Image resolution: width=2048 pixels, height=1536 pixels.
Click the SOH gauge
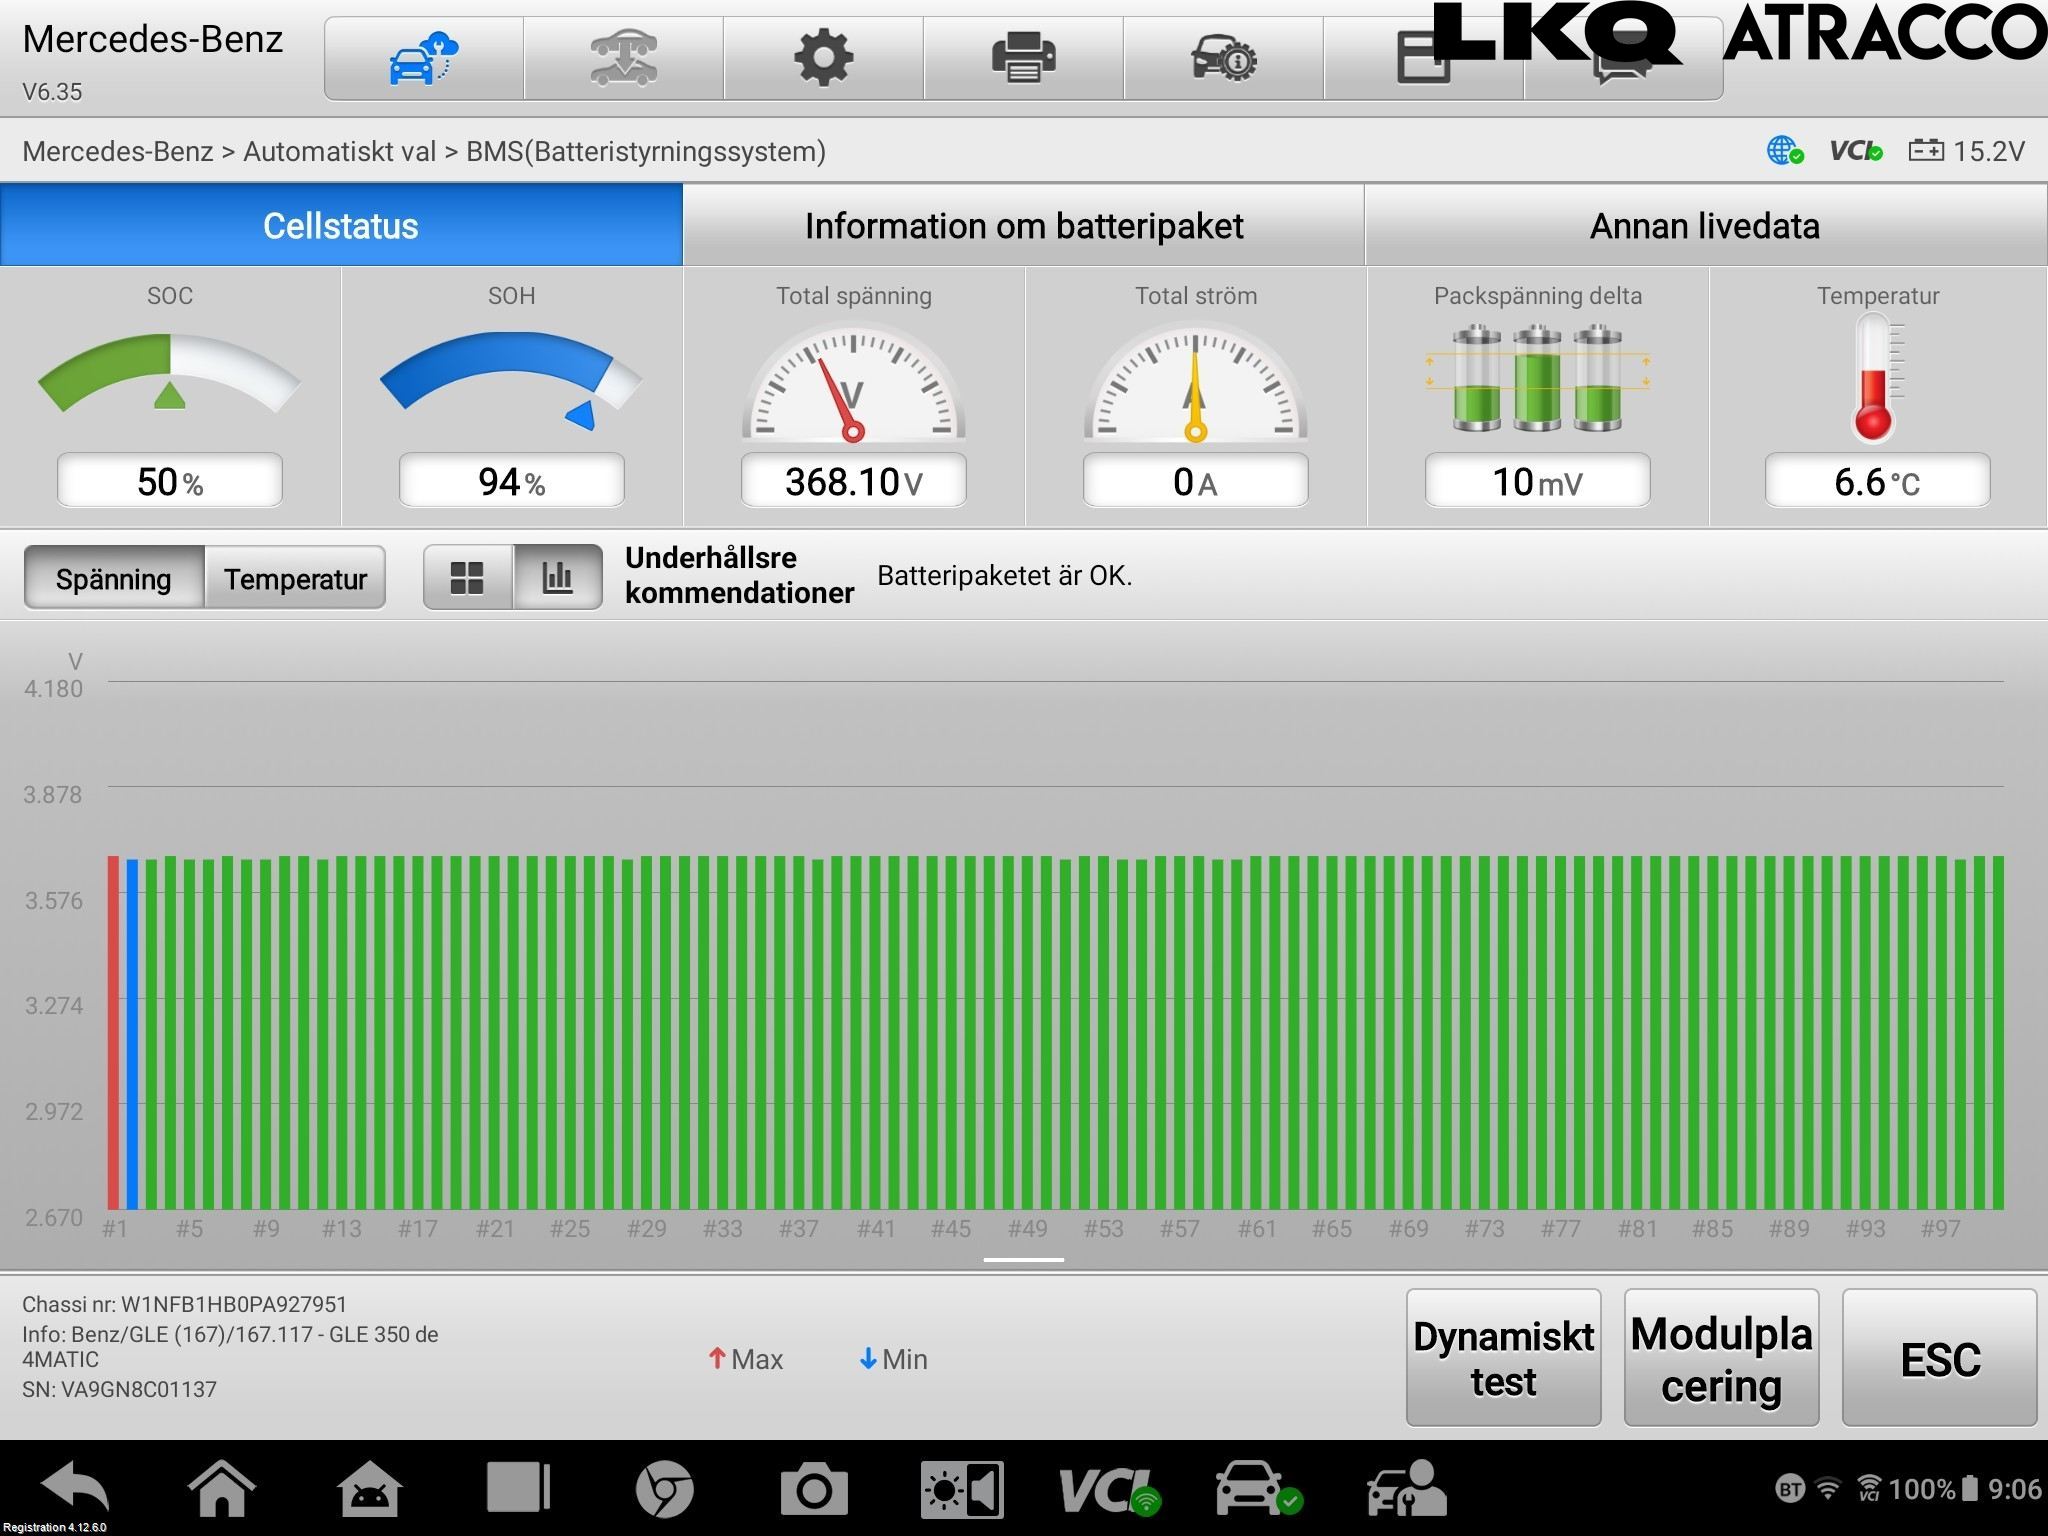point(511,380)
